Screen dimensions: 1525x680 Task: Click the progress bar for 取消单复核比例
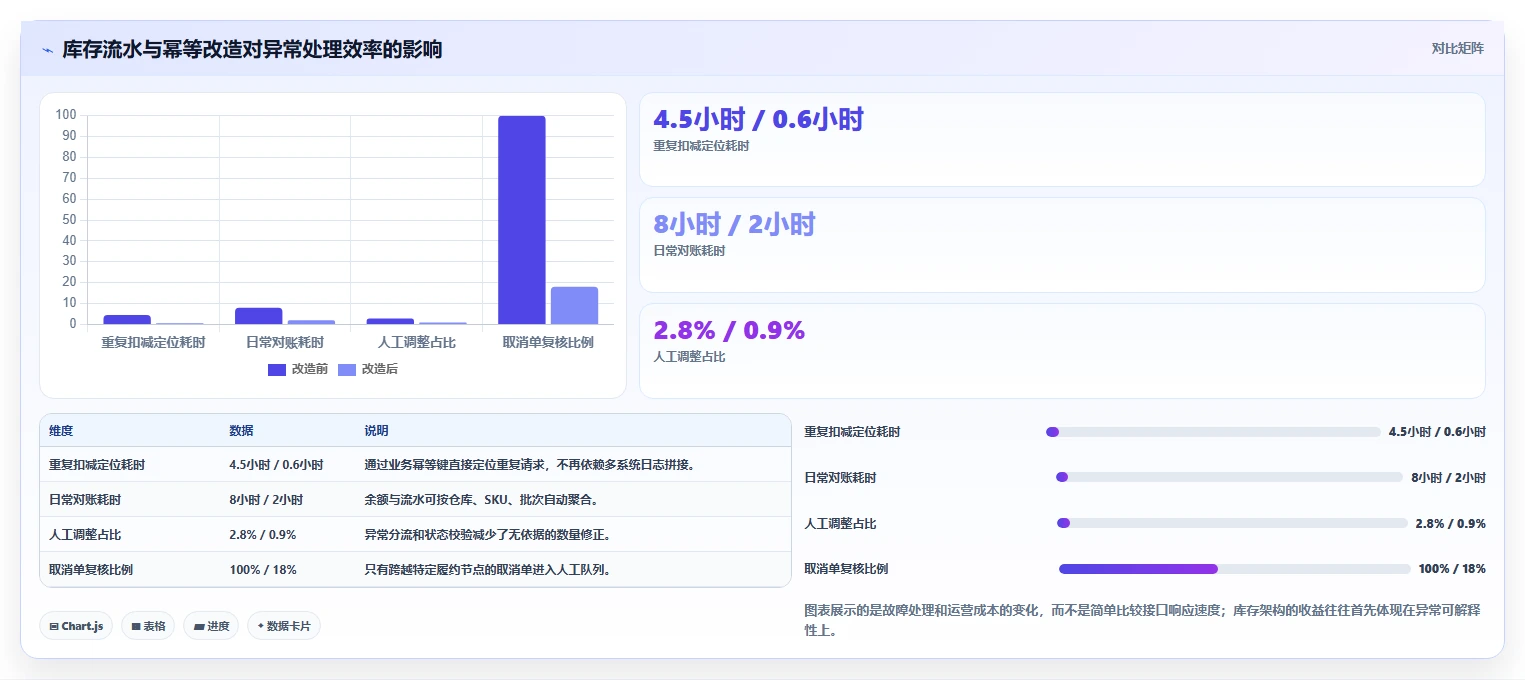tap(1235, 569)
